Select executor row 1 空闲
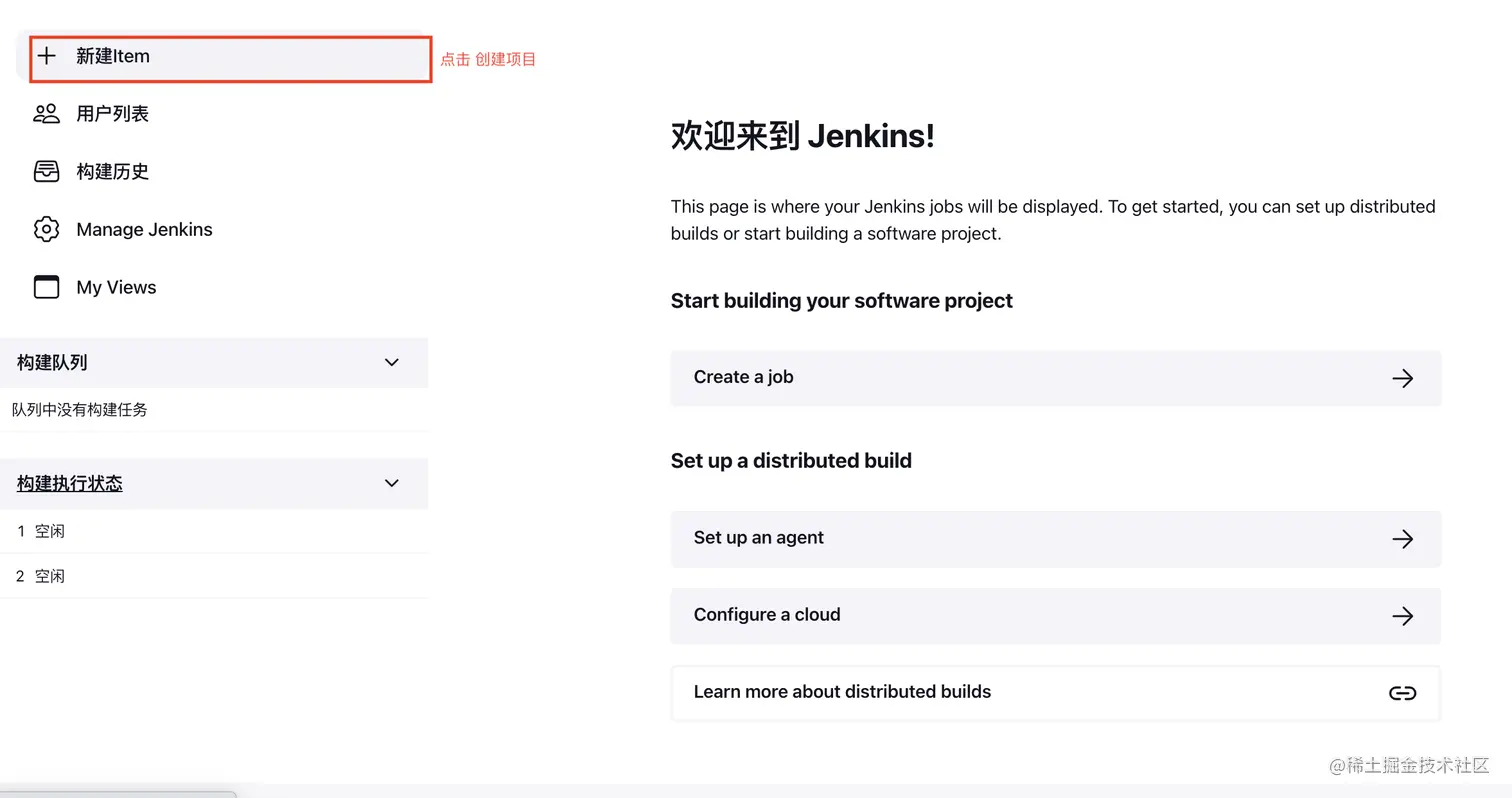 [214, 531]
